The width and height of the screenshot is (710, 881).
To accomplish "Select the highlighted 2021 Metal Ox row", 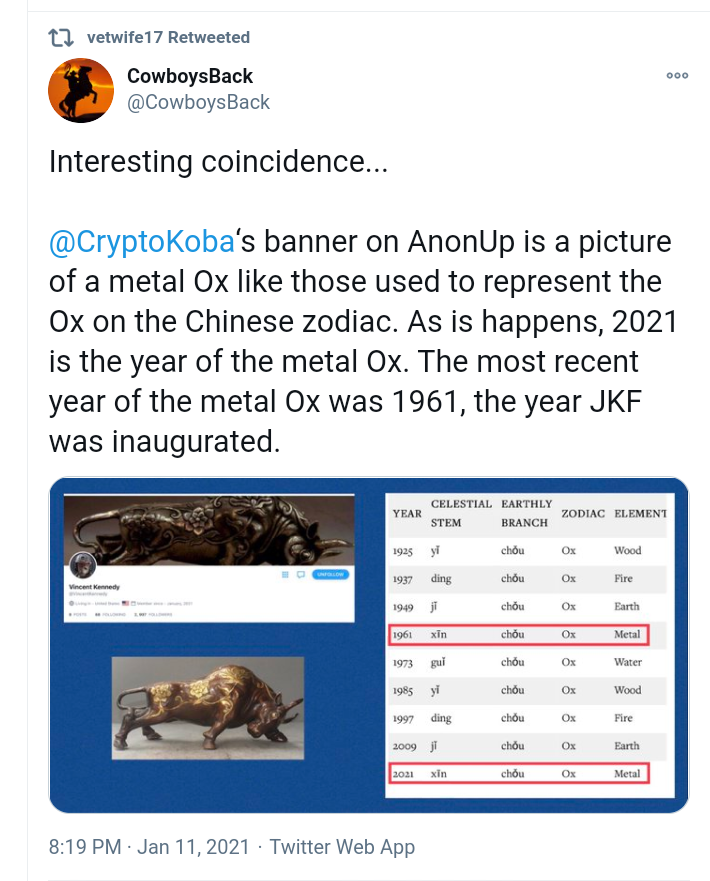I will tap(518, 773).
